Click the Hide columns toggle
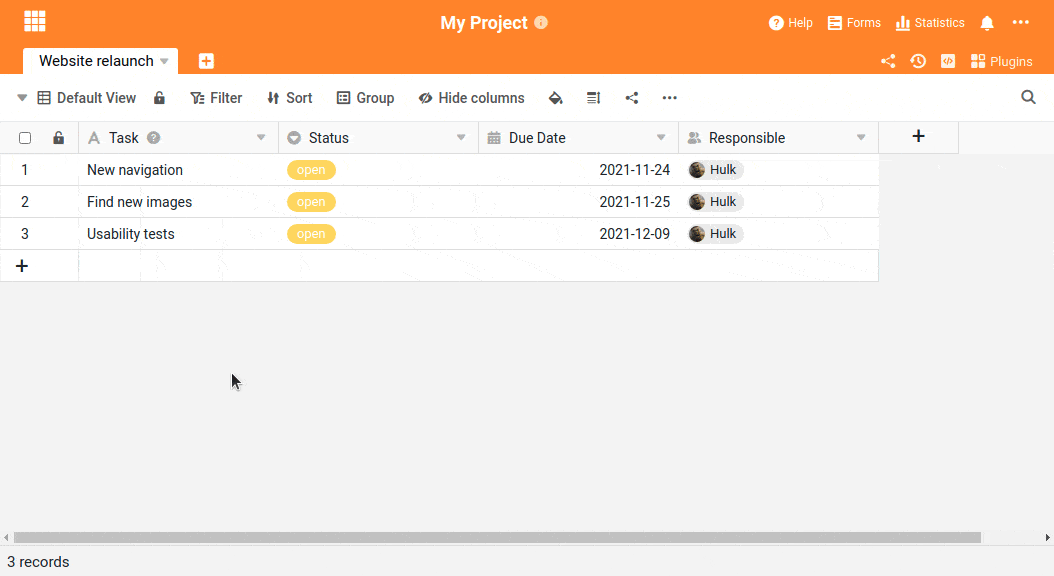 [x=471, y=98]
